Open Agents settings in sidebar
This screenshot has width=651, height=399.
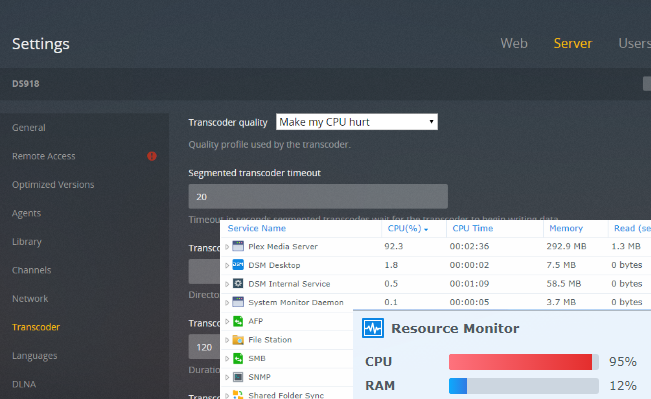coord(27,213)
